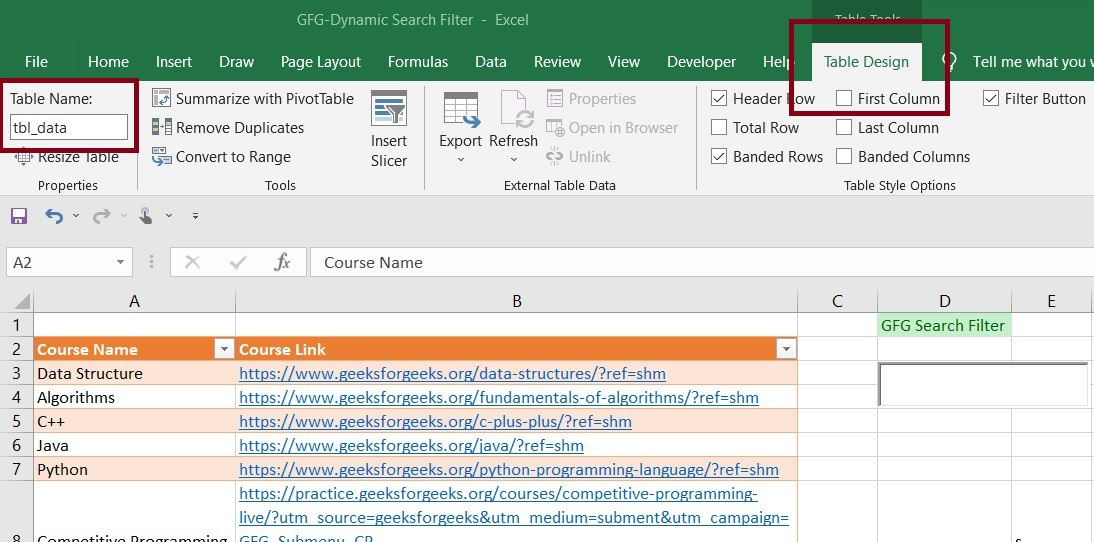Click the formula bar Cancel X icon
Screen dimensions: 1094x542
coord(193,262)
